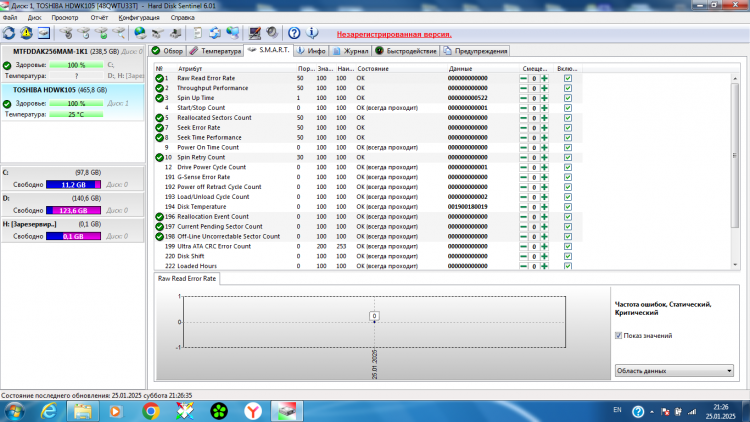Click the Windows Start button
The image size is (750, 422).
[x=14, y=411]
